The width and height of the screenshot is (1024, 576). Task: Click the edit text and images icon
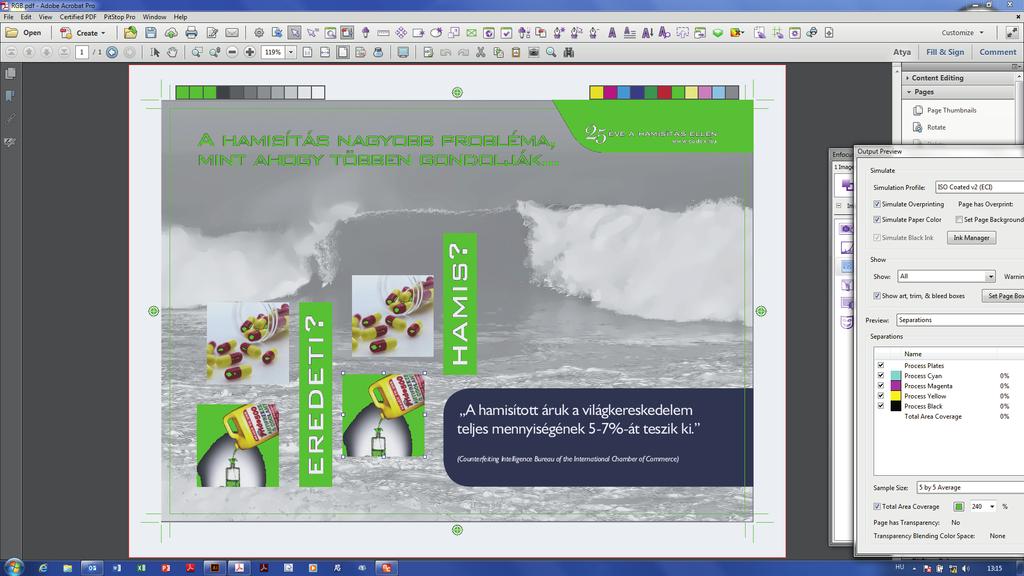[x=212, y=33]
